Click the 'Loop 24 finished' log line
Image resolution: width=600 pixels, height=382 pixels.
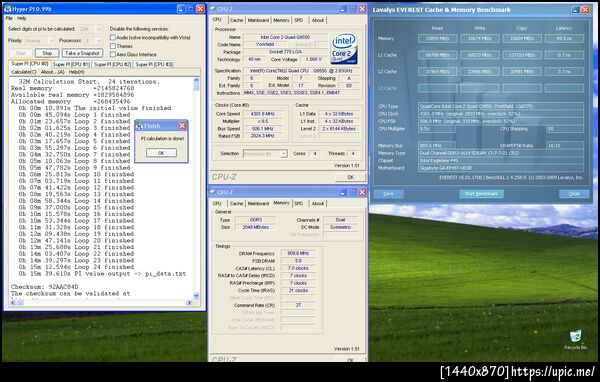[77, 267]
